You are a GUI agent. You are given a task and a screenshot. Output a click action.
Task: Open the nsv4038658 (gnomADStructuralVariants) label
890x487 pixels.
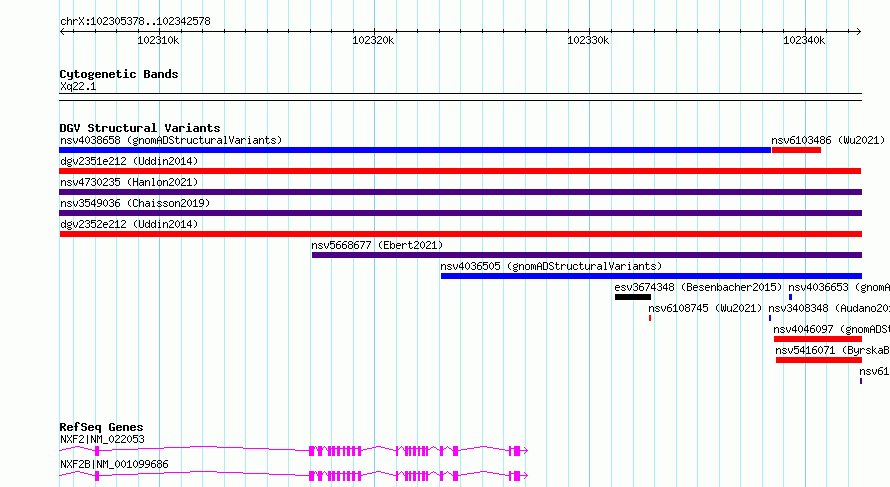(x=171, y=140)
